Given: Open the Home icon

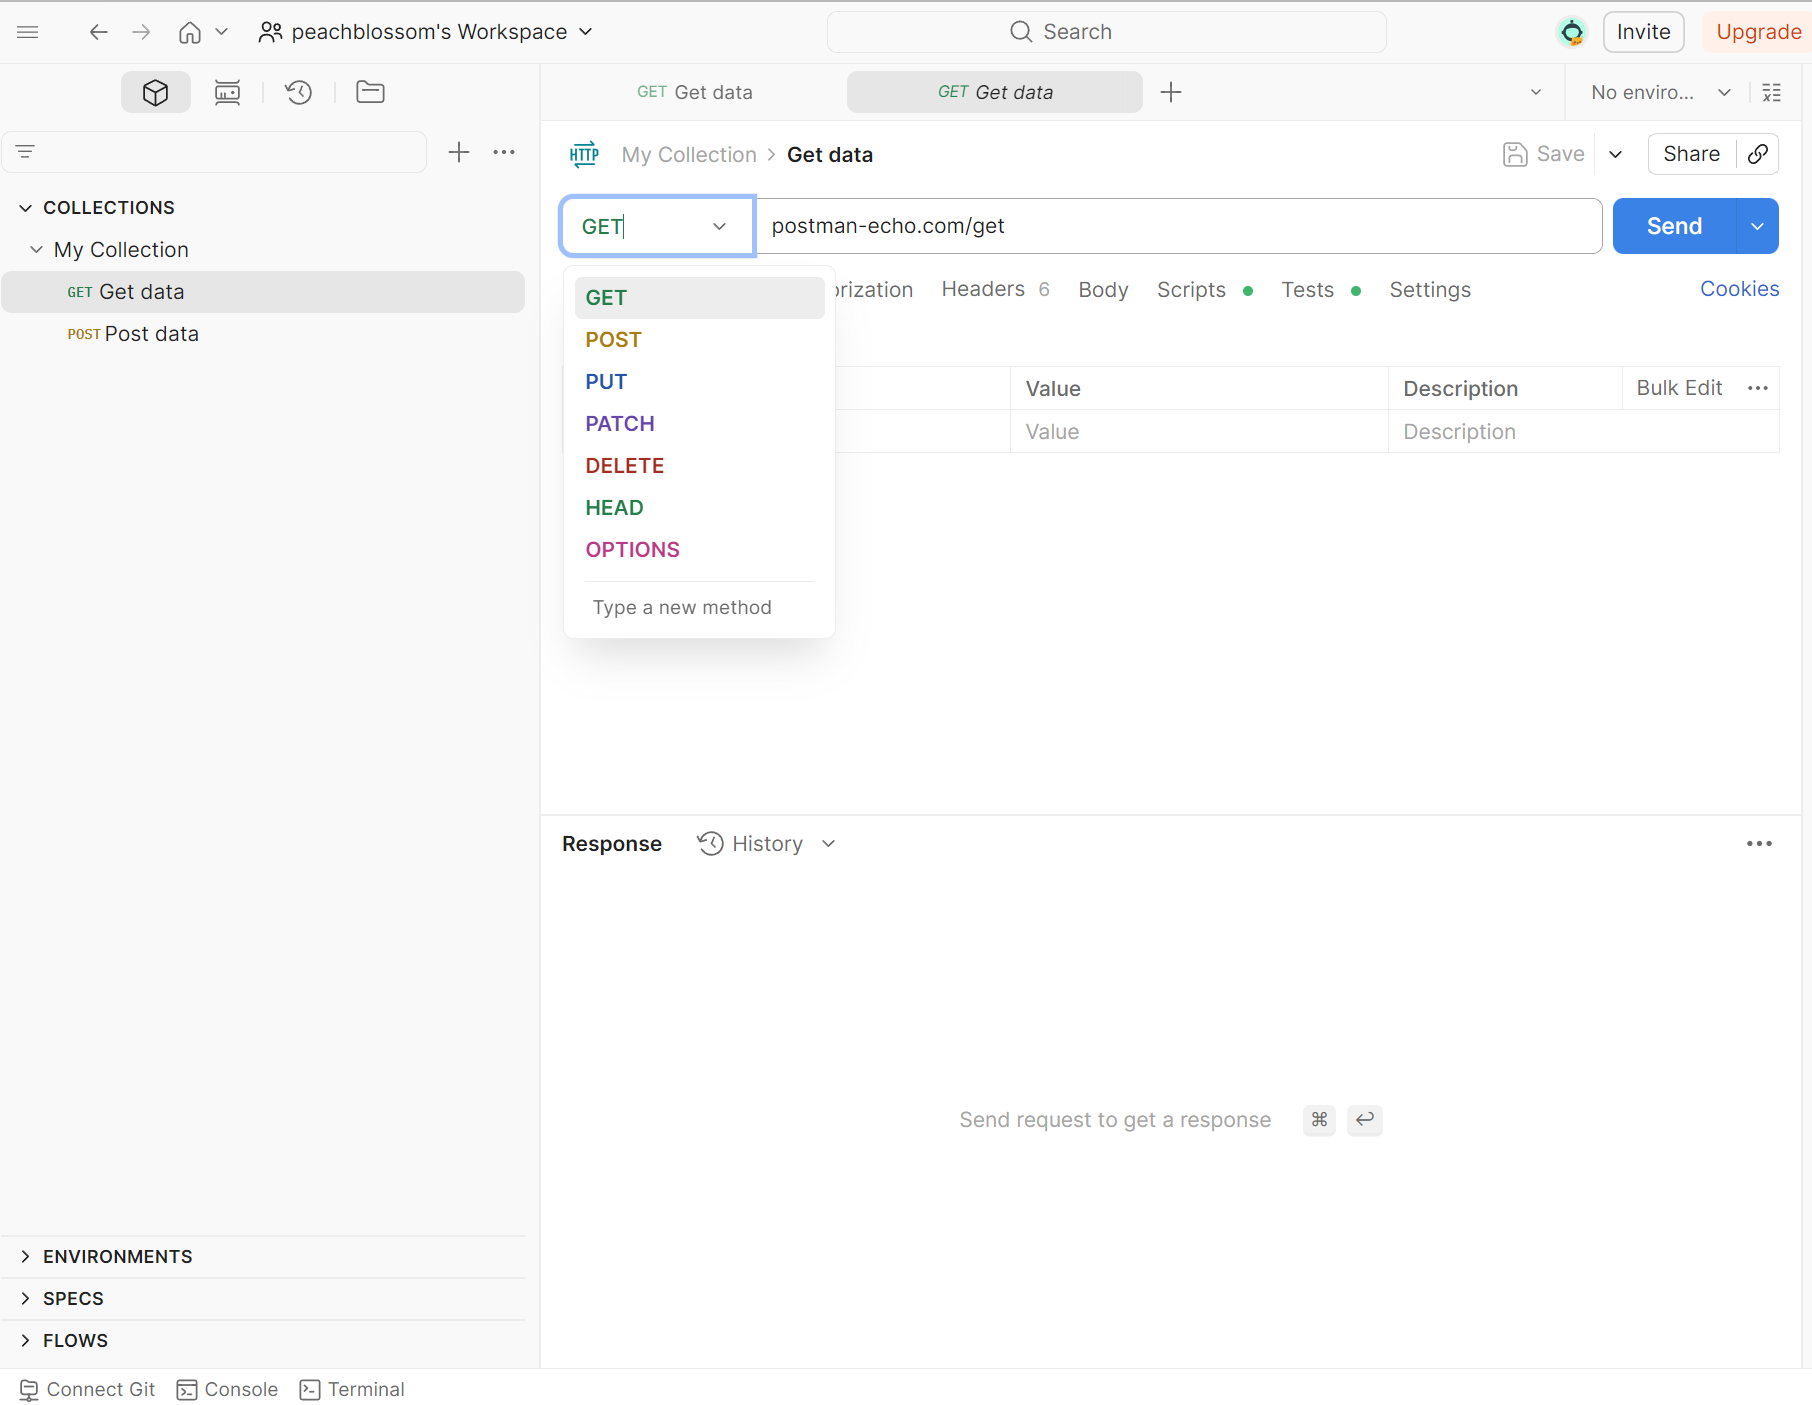Looking at the screenshot, I should pyautogui.click(x=189, y=32).
